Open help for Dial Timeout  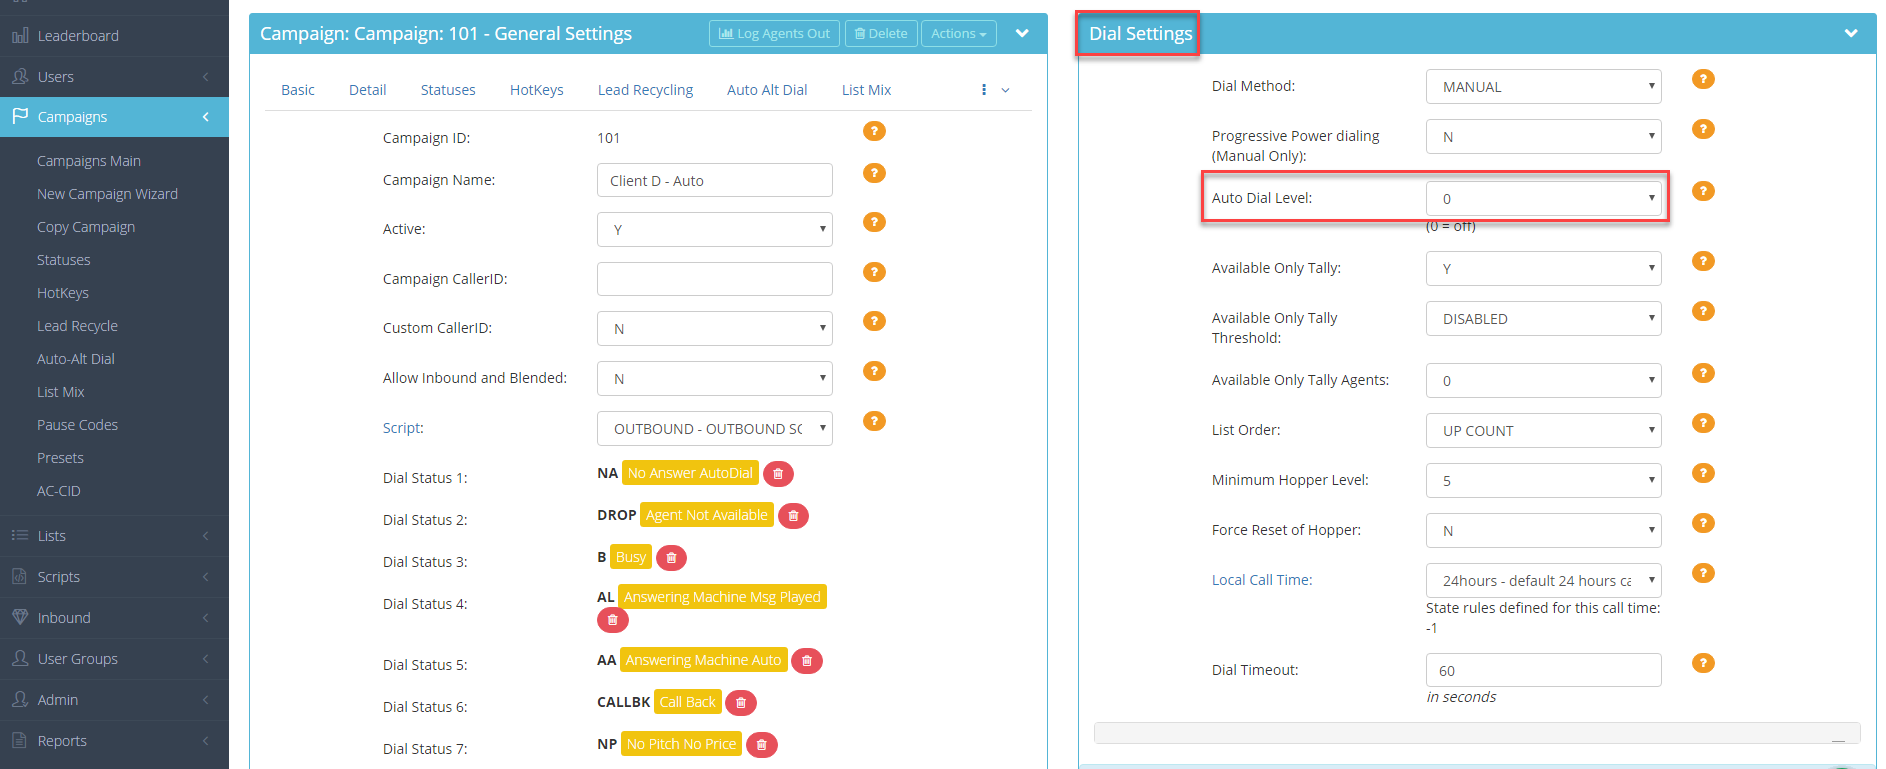coord(1703,663)
